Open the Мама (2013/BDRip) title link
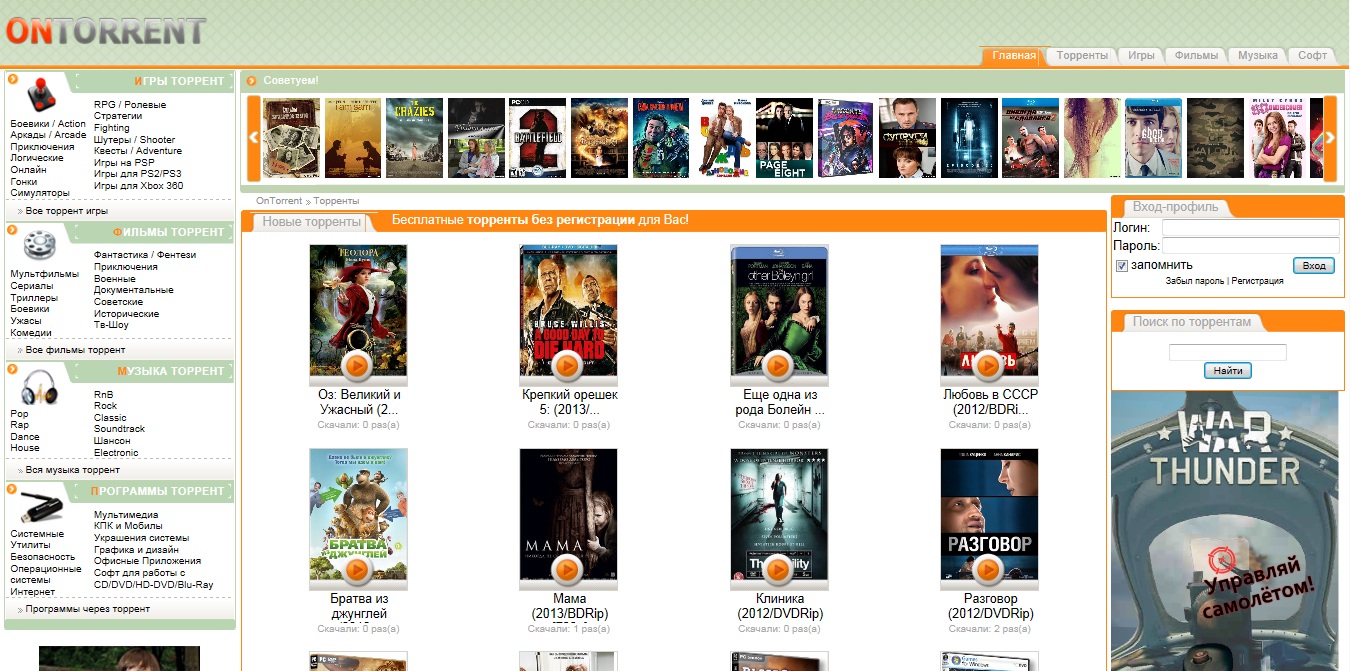 pos(568,606)
